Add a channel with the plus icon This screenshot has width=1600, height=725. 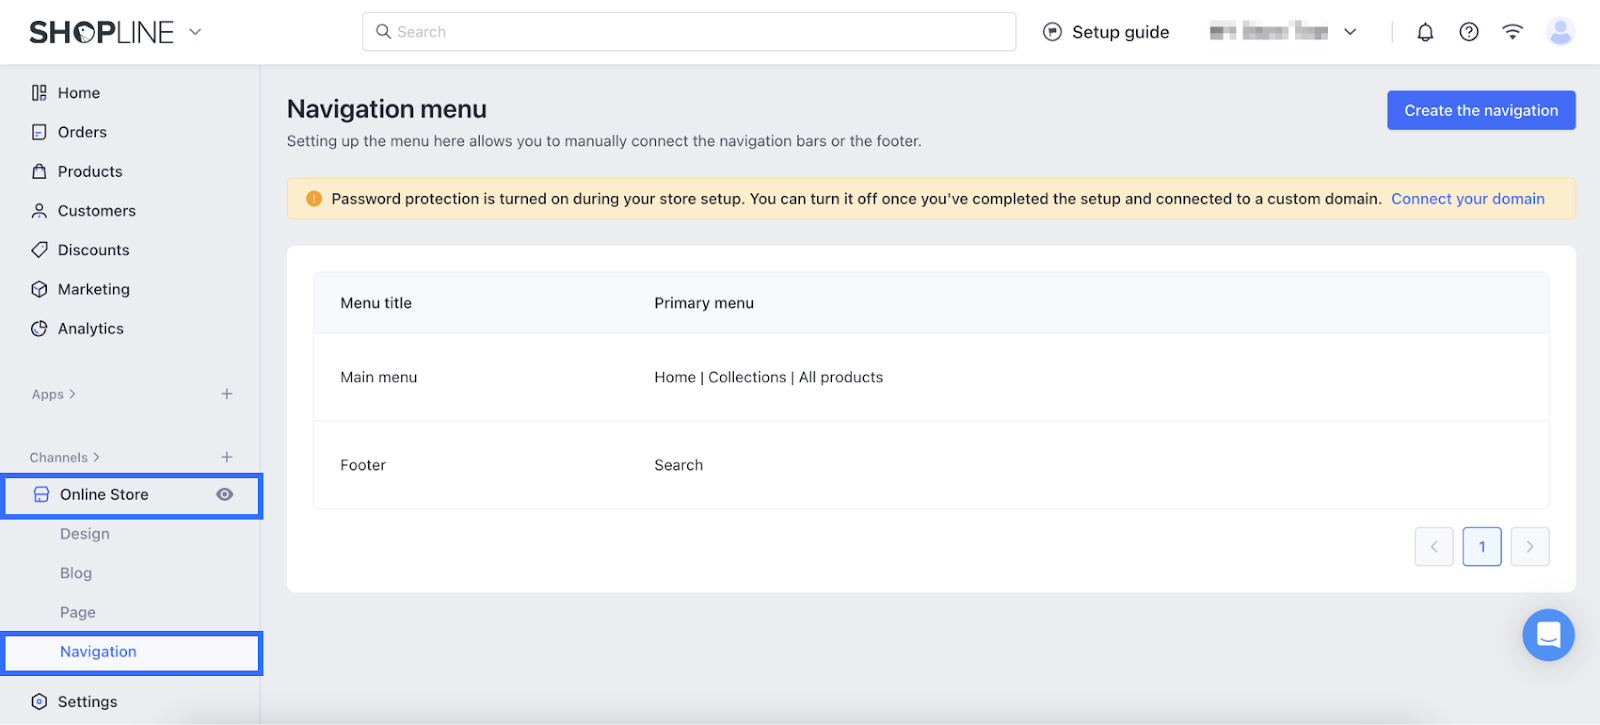(227, 457)
